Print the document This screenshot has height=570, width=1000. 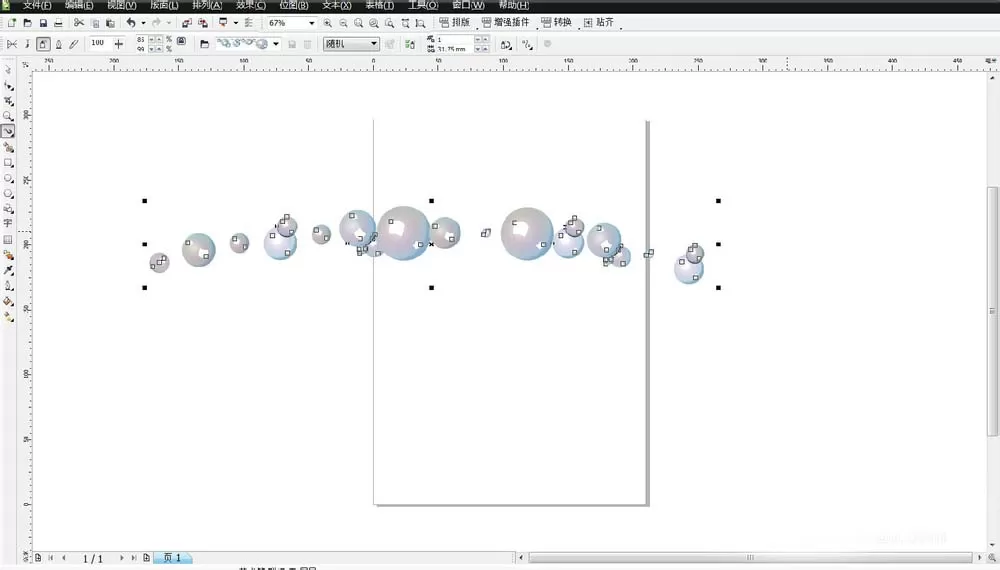59,23
